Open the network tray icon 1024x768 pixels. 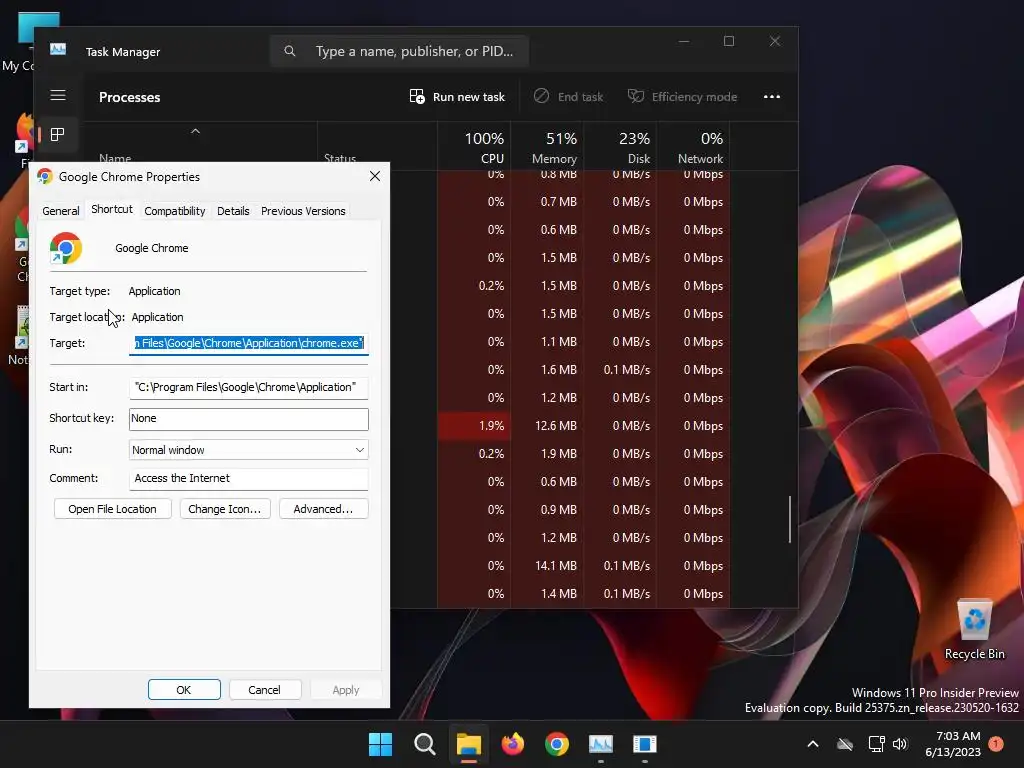click(x=876, y=744)
